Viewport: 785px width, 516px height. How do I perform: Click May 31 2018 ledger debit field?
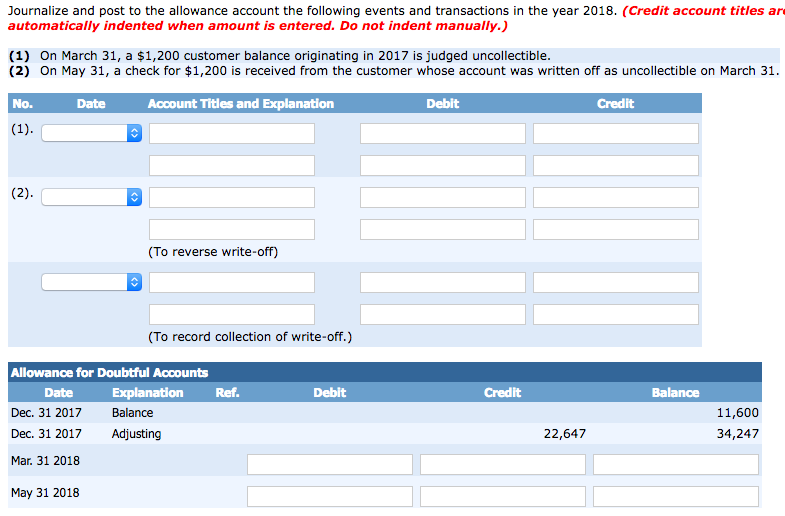click(x=330, y=496)
